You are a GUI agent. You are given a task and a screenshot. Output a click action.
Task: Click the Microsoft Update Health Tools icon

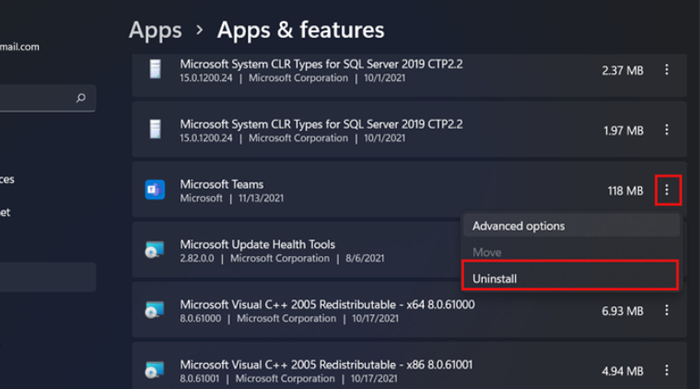(154, 250)
